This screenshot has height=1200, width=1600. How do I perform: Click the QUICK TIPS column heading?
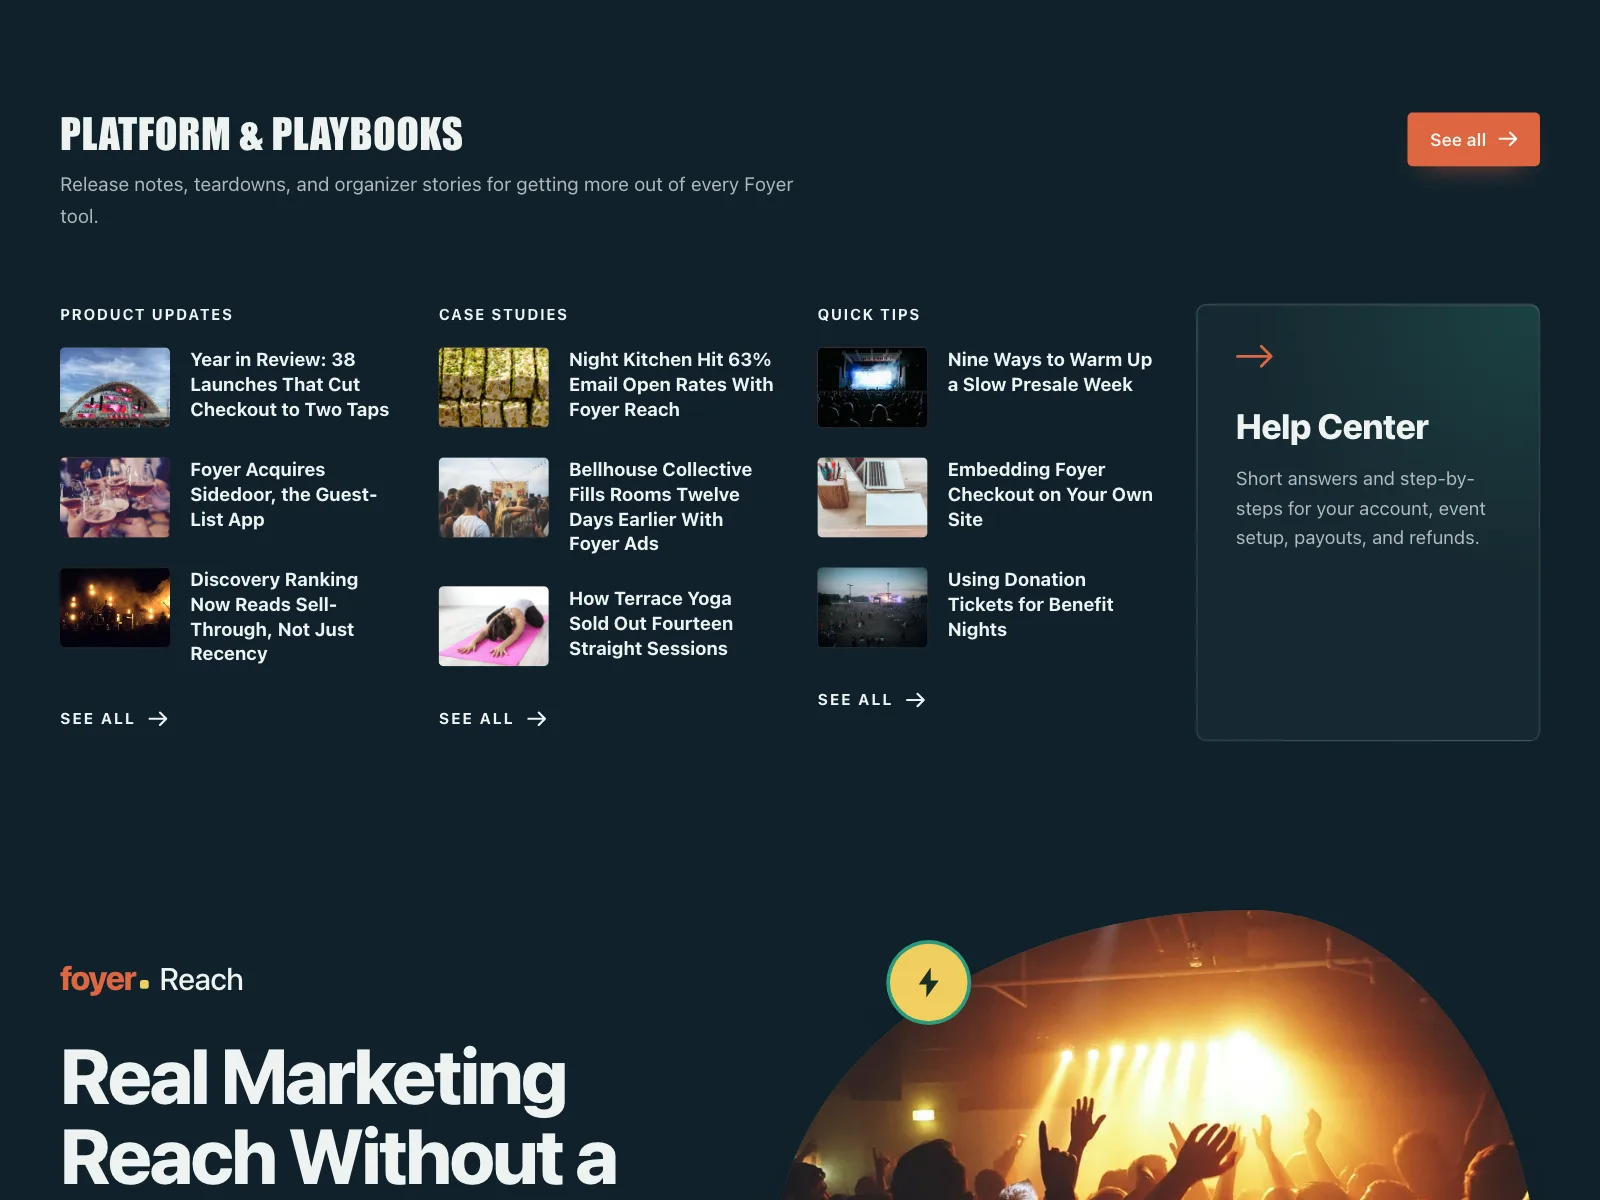(x=869, y=314)
